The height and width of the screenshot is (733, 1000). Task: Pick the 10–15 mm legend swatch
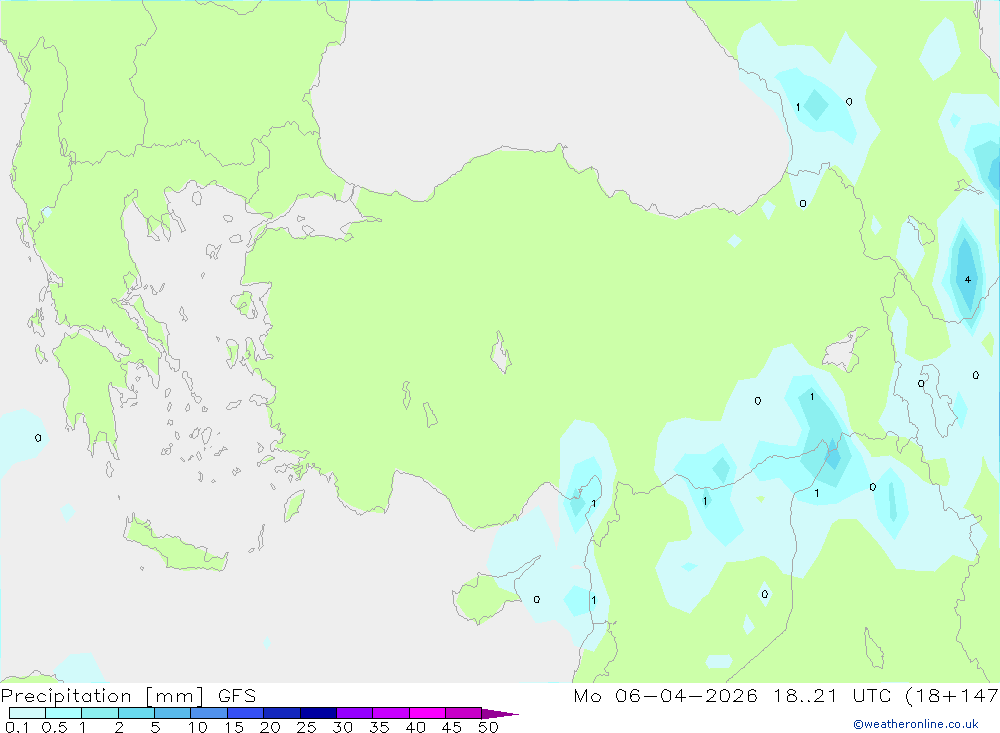coord(209,713)
